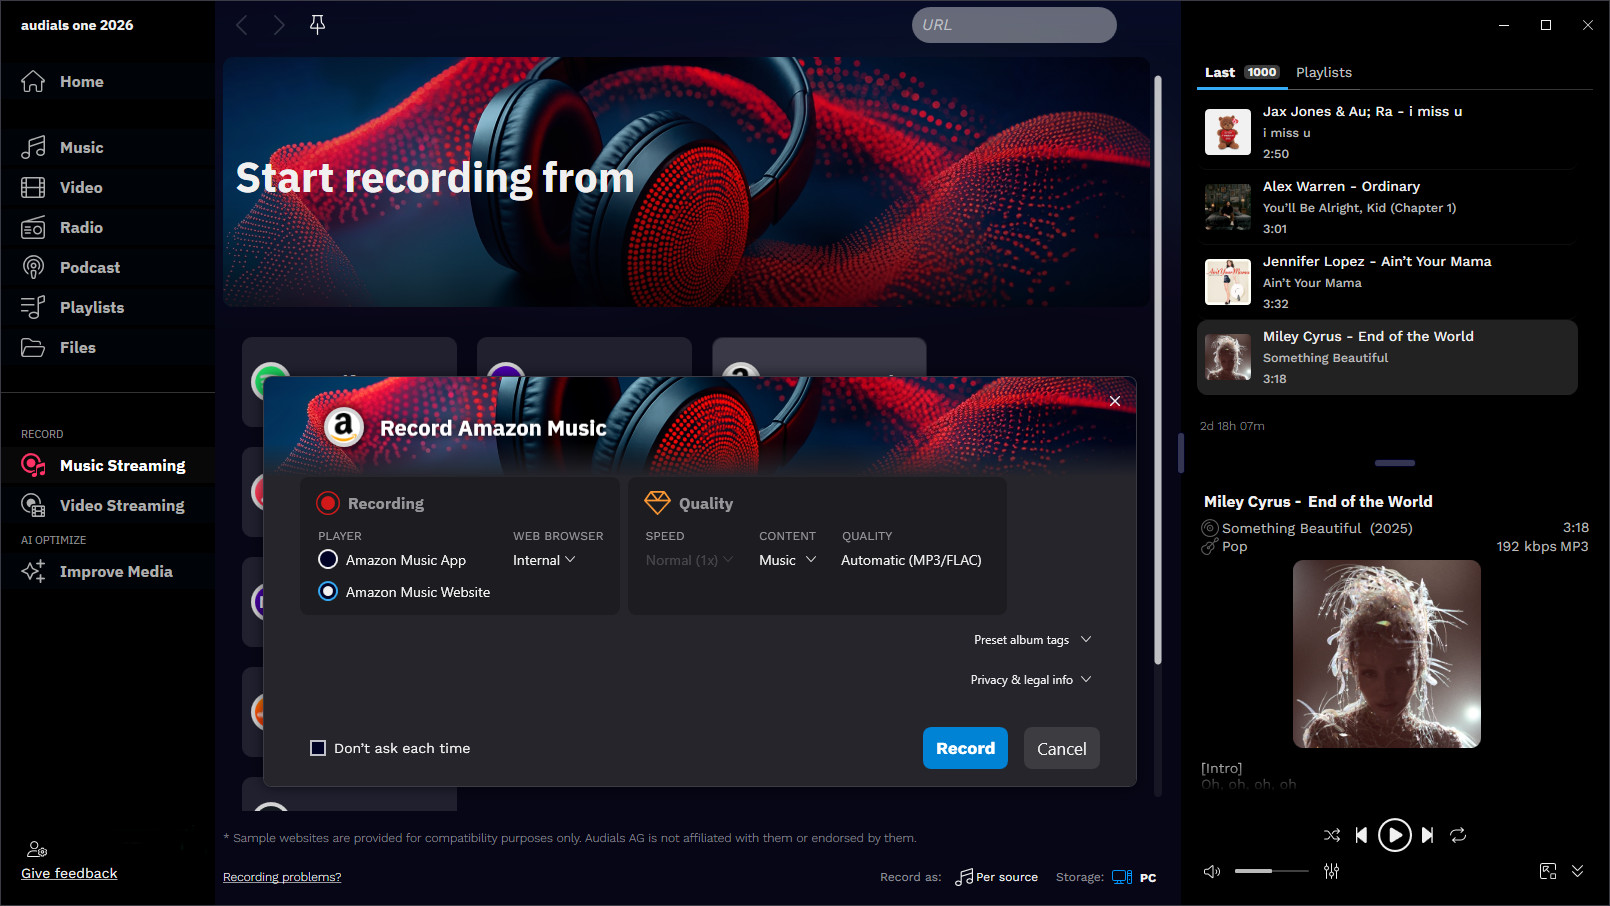Open the Files section icon
Screen dimensions: 1610x906
33,347
